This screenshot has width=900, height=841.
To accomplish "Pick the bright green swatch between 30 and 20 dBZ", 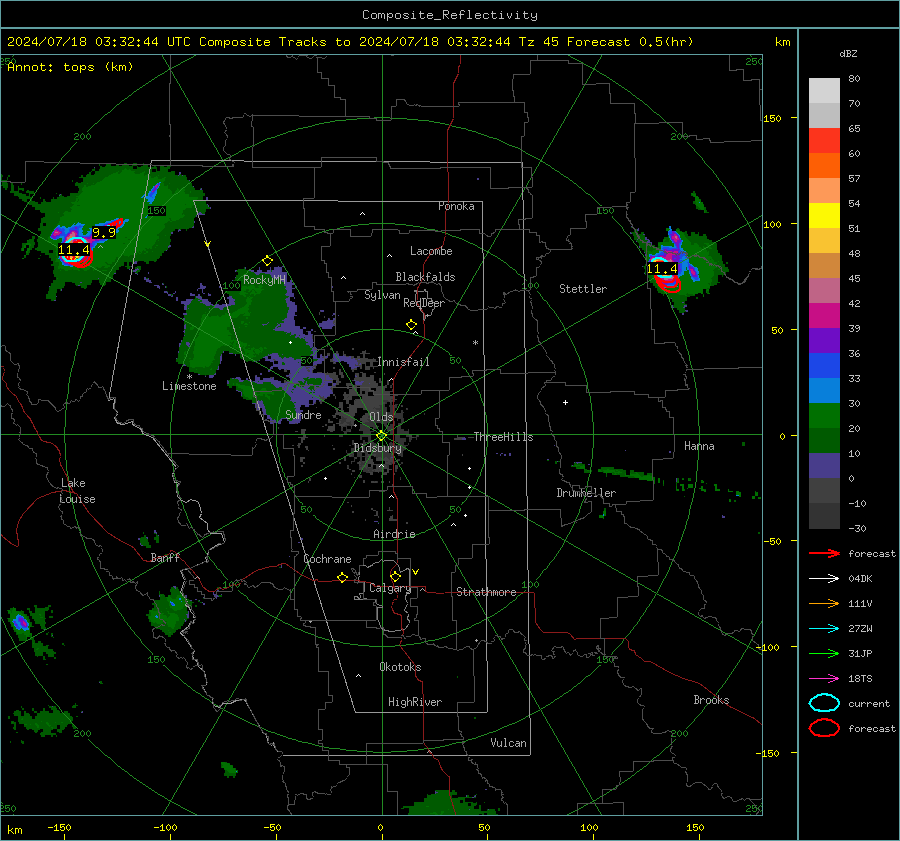I will (824, 416).
